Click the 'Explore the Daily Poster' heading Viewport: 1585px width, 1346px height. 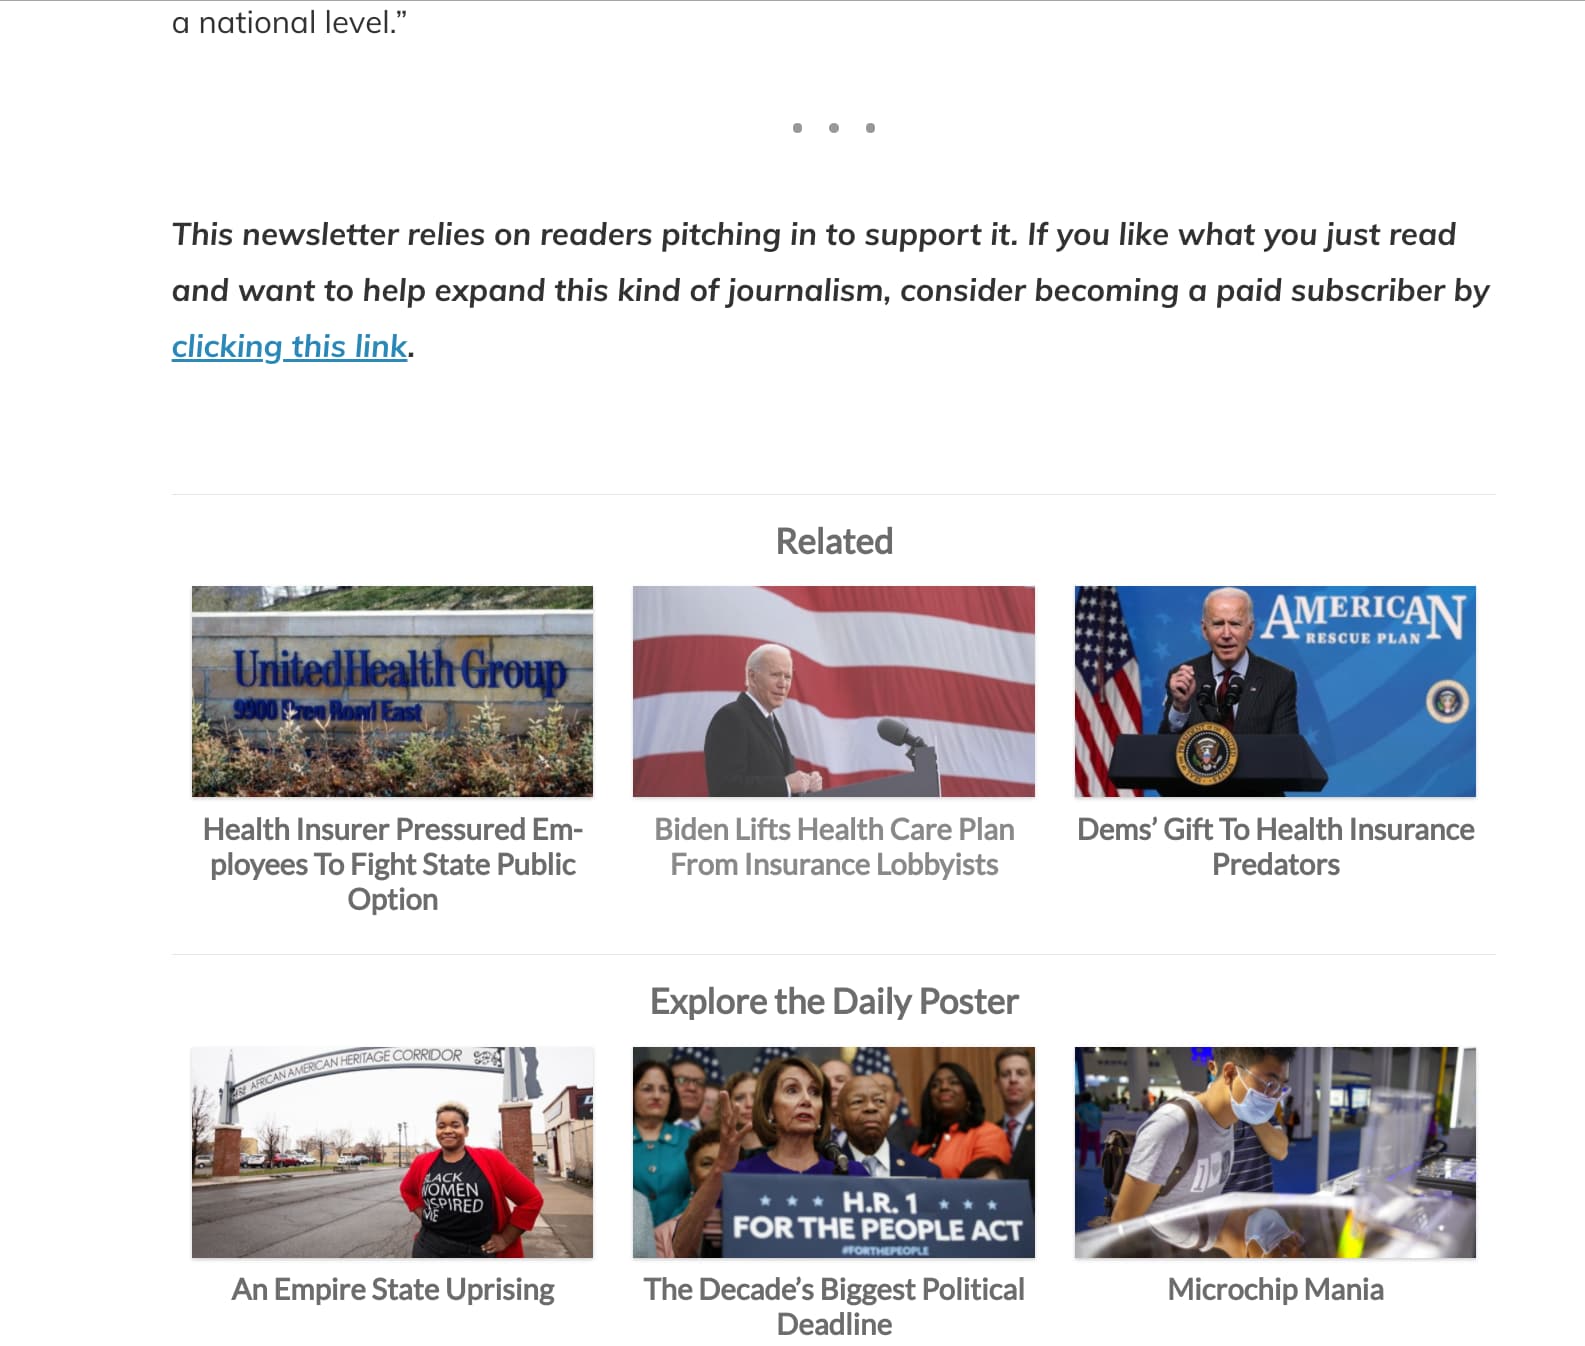tap(834, 1001)
